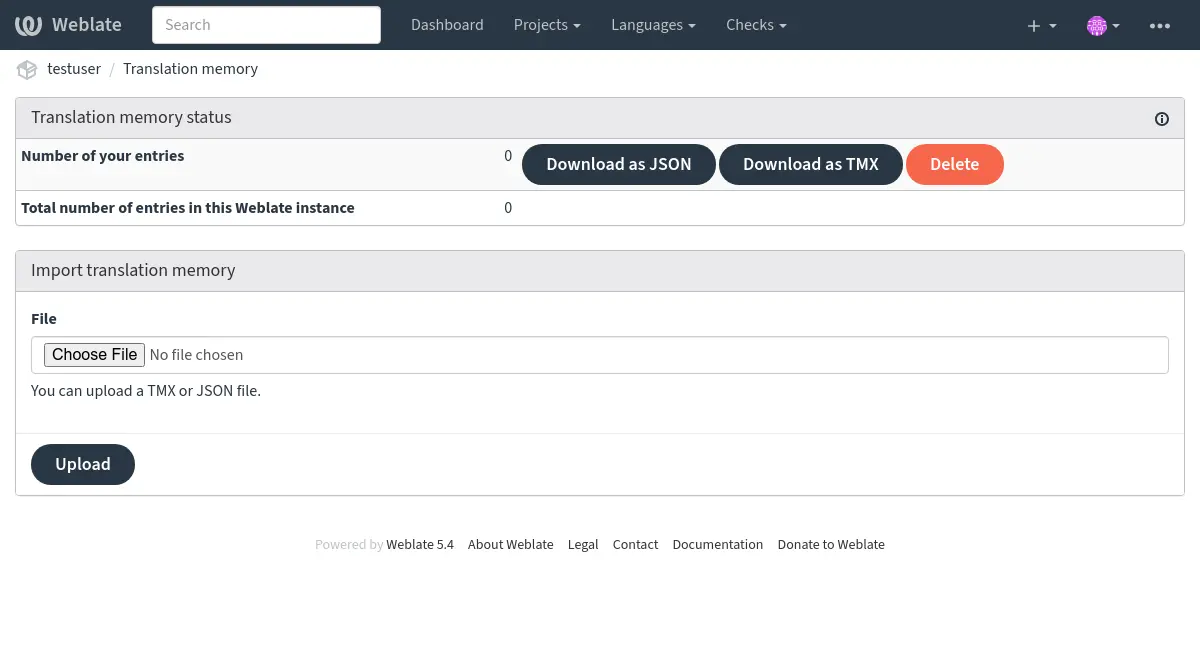Focus the Search box
1200x666 pixels.
pyautogui.click(x=266, y=25)
